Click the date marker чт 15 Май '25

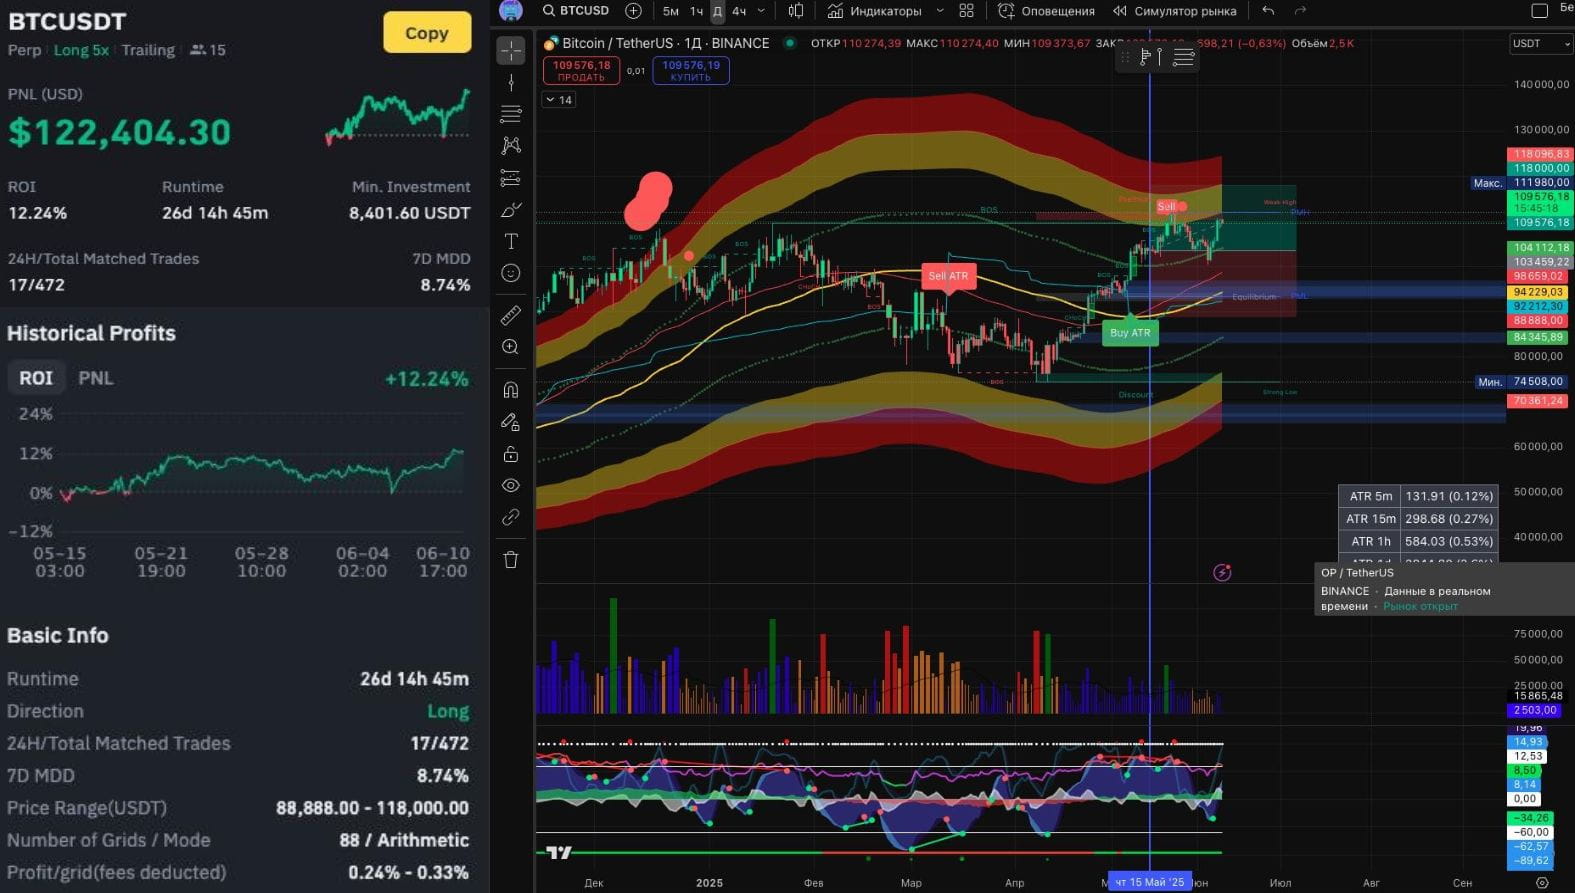tap(1149, 882)
